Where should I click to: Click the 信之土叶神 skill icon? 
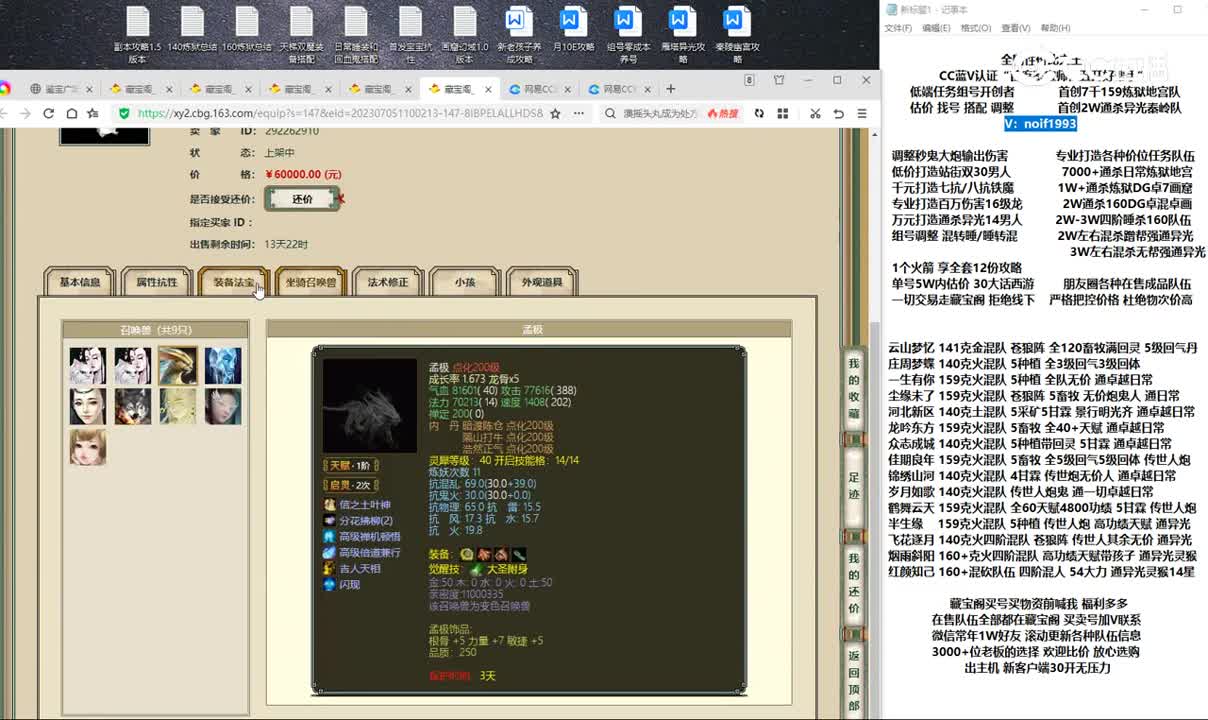point(330,505)
